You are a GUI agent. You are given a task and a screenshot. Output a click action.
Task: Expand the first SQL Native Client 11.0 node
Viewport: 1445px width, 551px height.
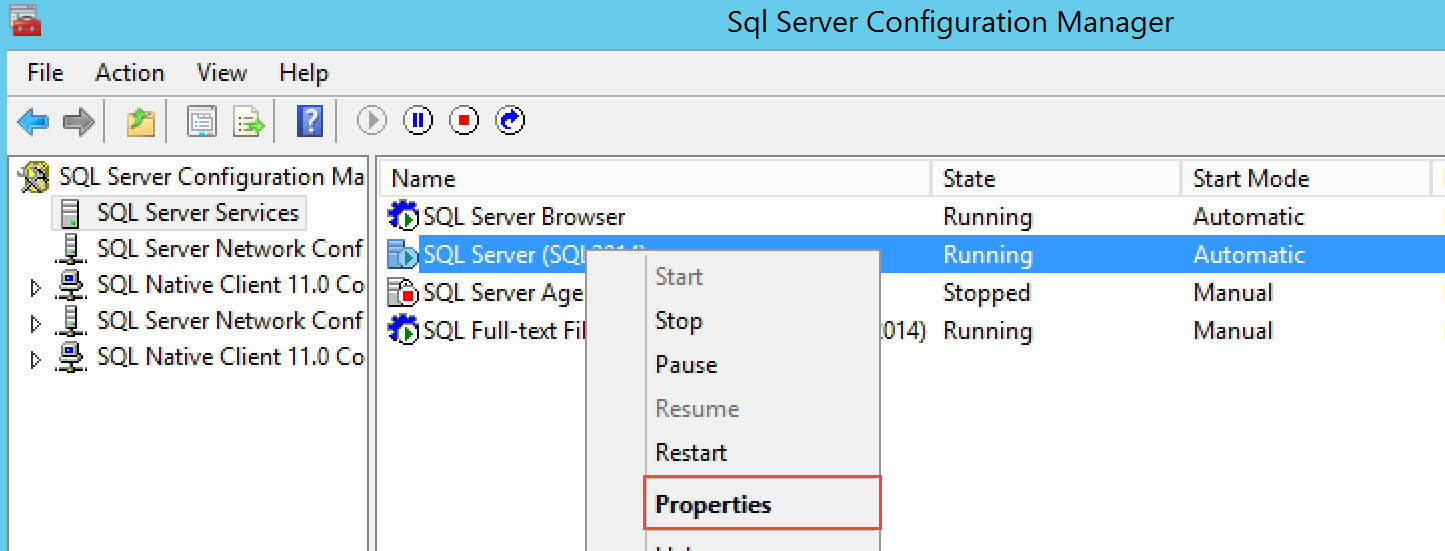pyautogui.click(x=36, y=288)
